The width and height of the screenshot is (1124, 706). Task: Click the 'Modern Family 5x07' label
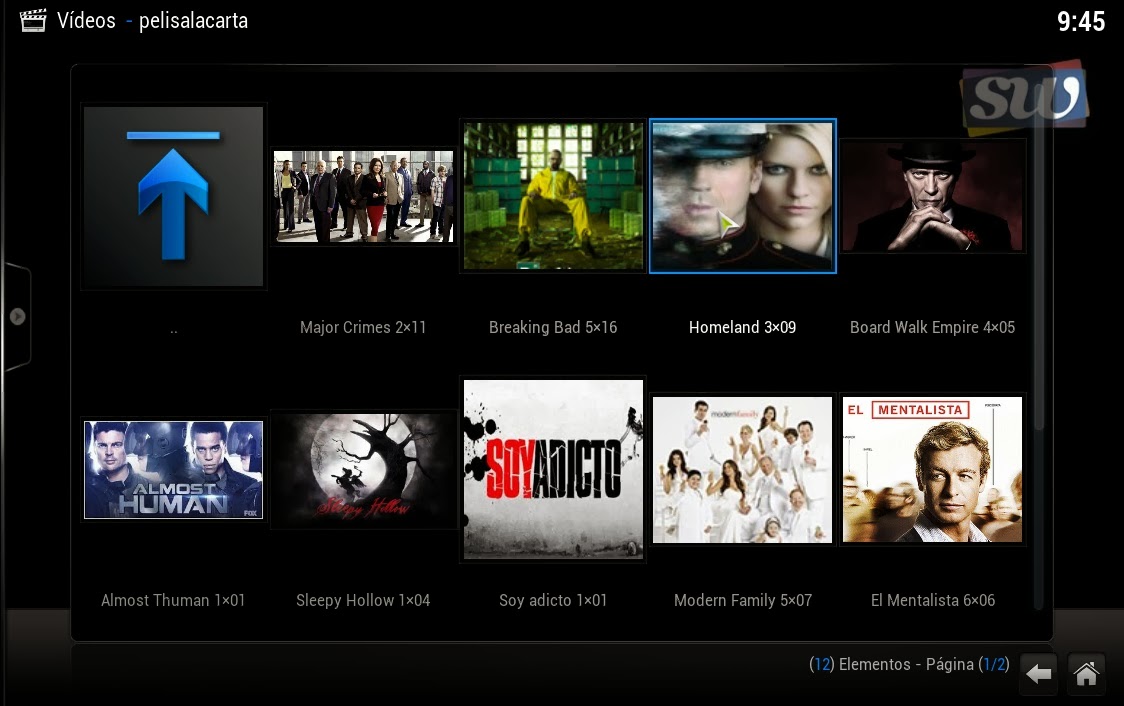[x=743, y=601]
